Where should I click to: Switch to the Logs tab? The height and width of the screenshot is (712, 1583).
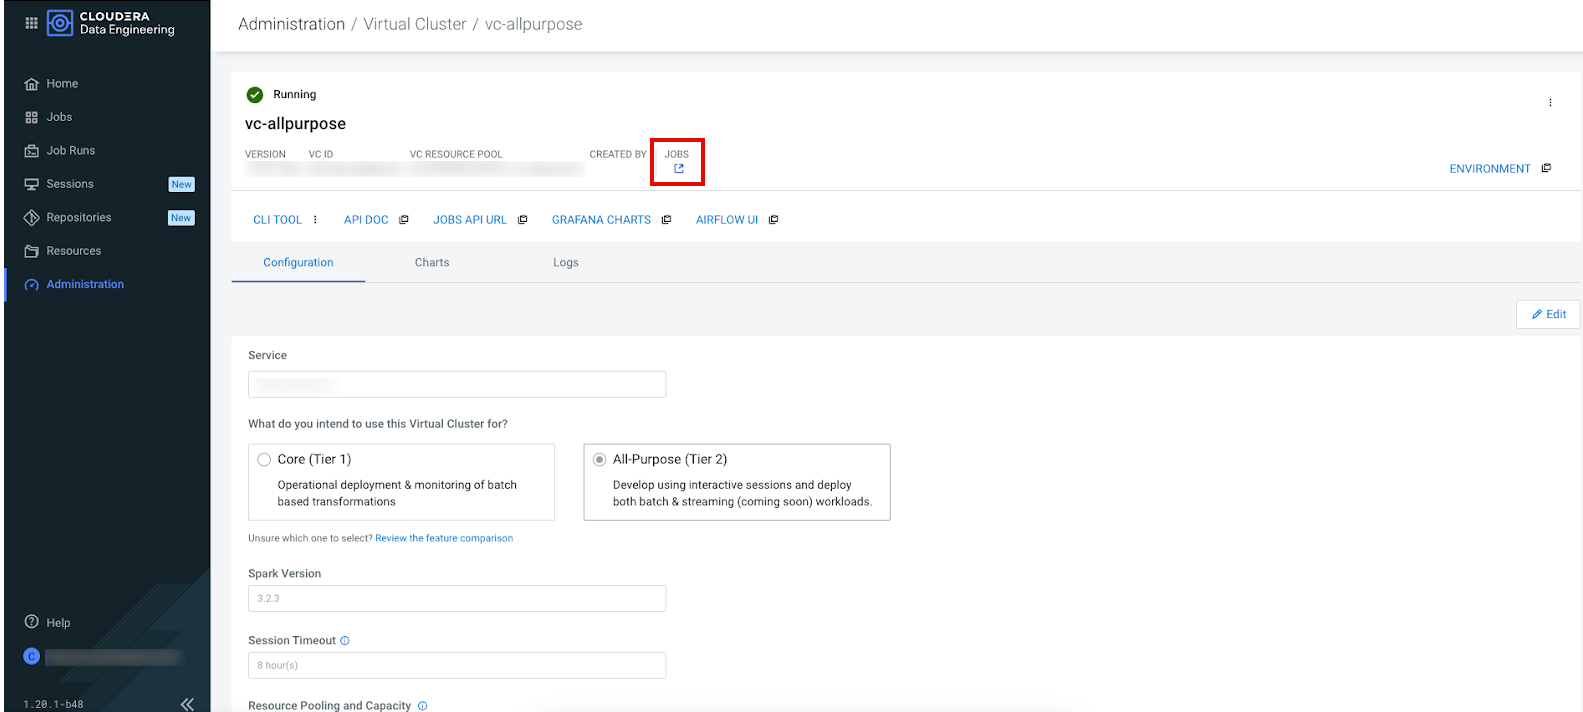[566, 263]
